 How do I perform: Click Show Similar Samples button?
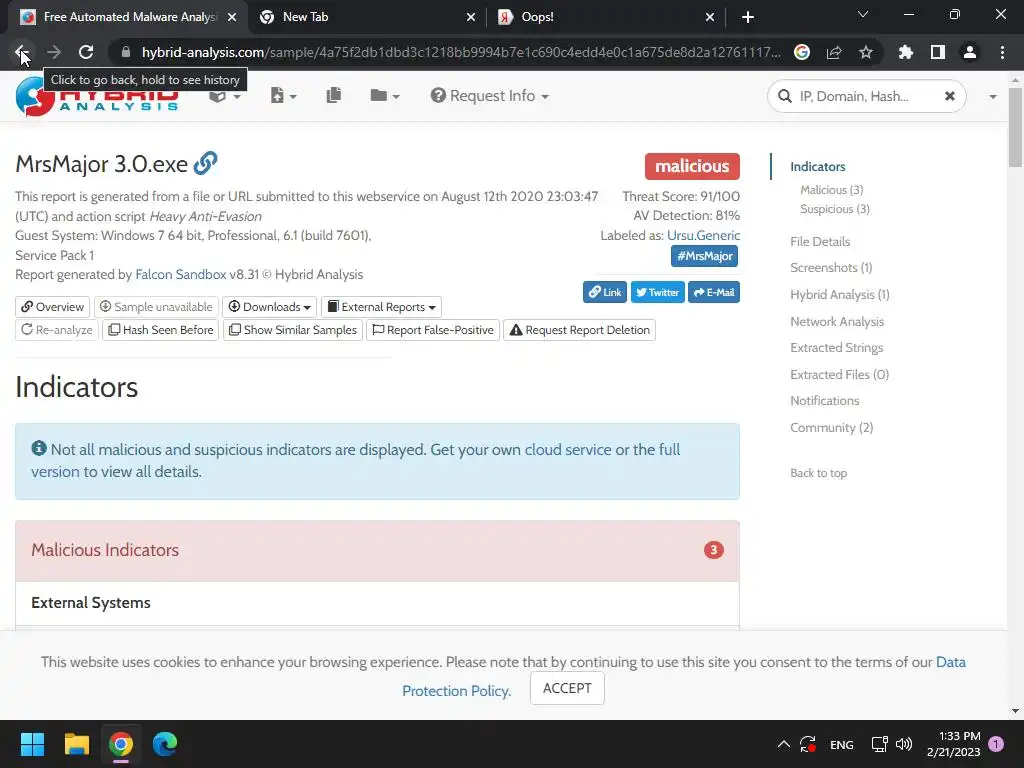(293, 330)
